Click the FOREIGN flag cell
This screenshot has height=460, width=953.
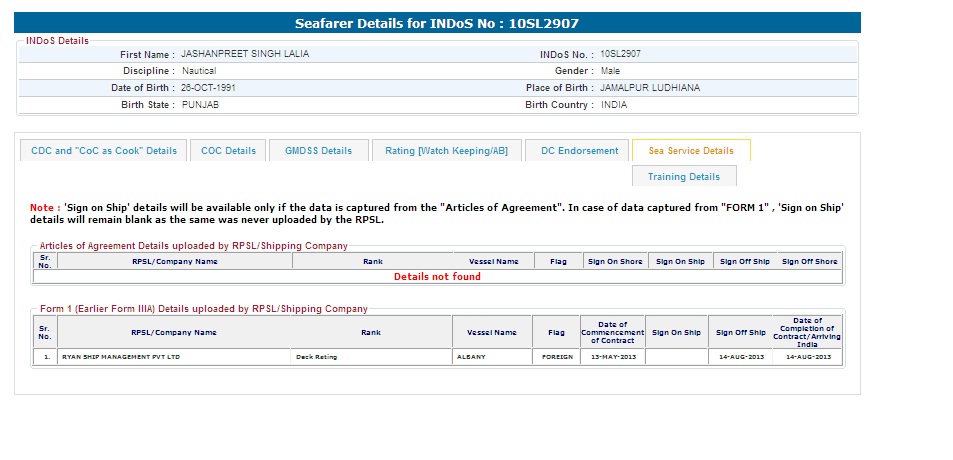(555, 357)
